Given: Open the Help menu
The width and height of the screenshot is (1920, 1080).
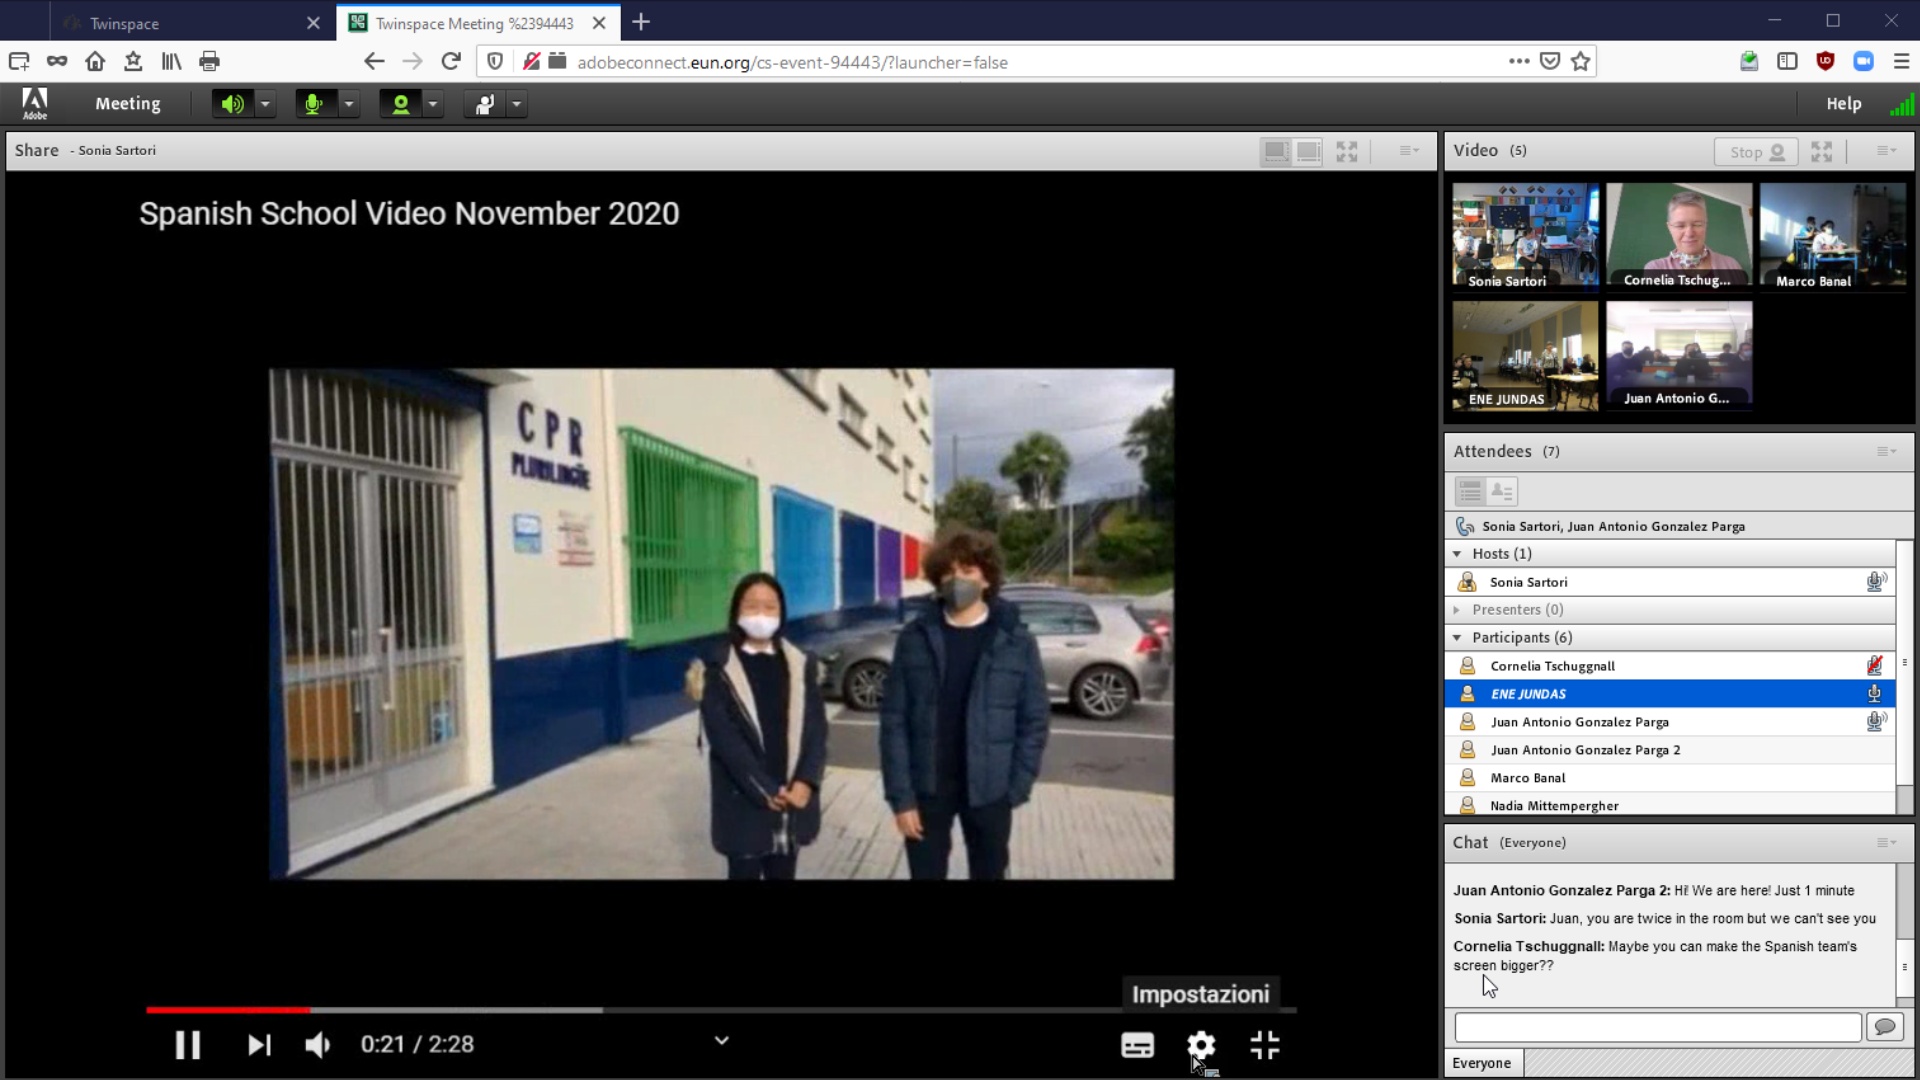Looking at the screenshot, I should (1843, 104).
